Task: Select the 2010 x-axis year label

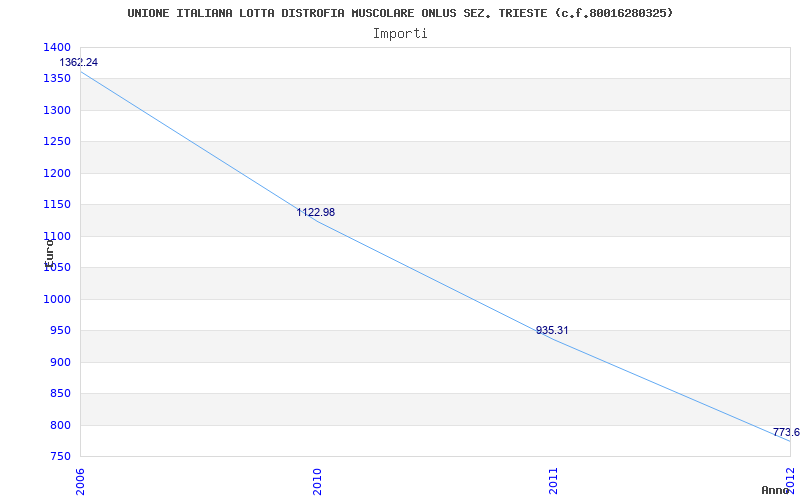Action: tap(317, 481)
